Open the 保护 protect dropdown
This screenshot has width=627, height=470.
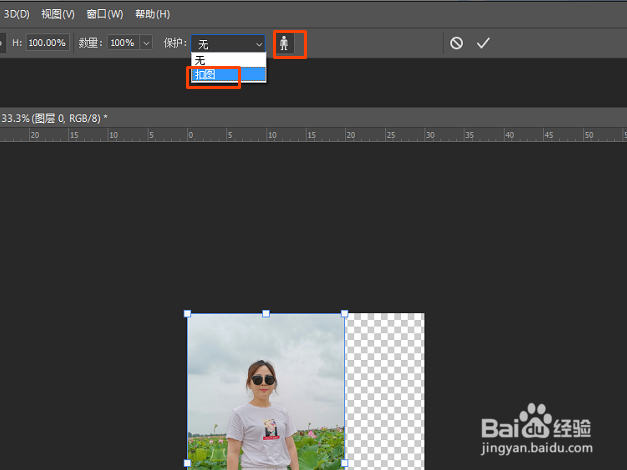(x=228, y=44)
